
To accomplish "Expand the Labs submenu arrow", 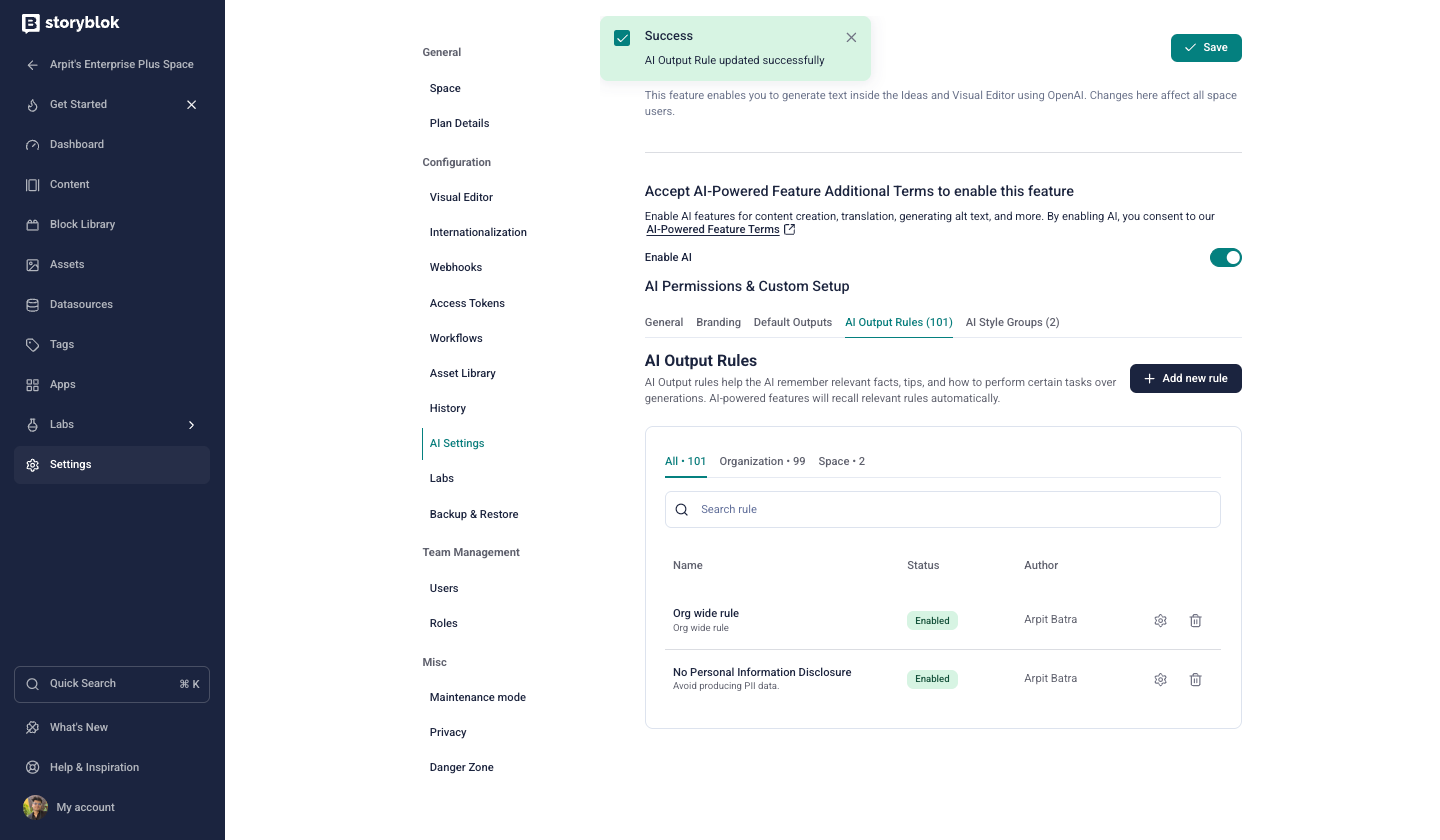I will (x=192, y=425).
